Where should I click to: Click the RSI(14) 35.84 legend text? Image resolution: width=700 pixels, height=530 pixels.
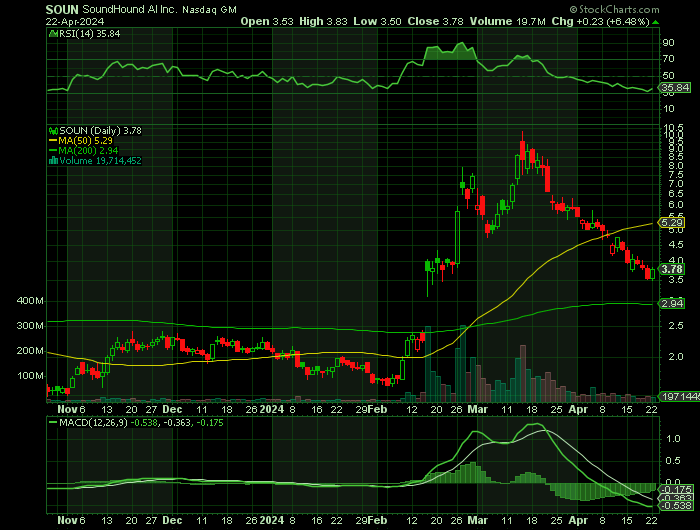tap(89, 33)
